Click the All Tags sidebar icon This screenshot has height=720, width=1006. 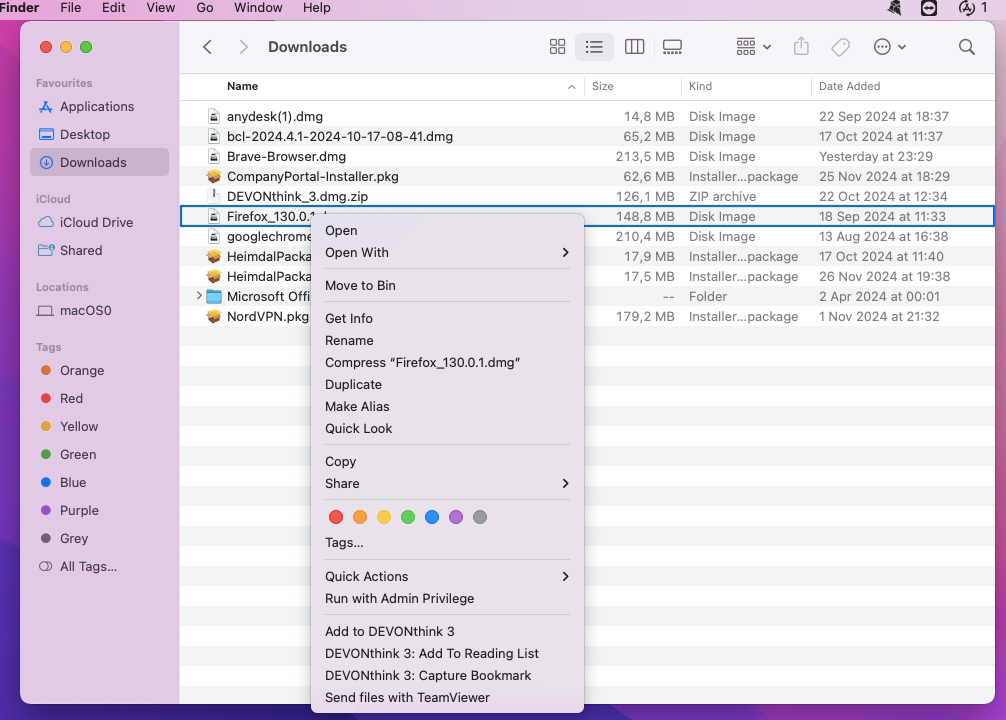(46, 567)
